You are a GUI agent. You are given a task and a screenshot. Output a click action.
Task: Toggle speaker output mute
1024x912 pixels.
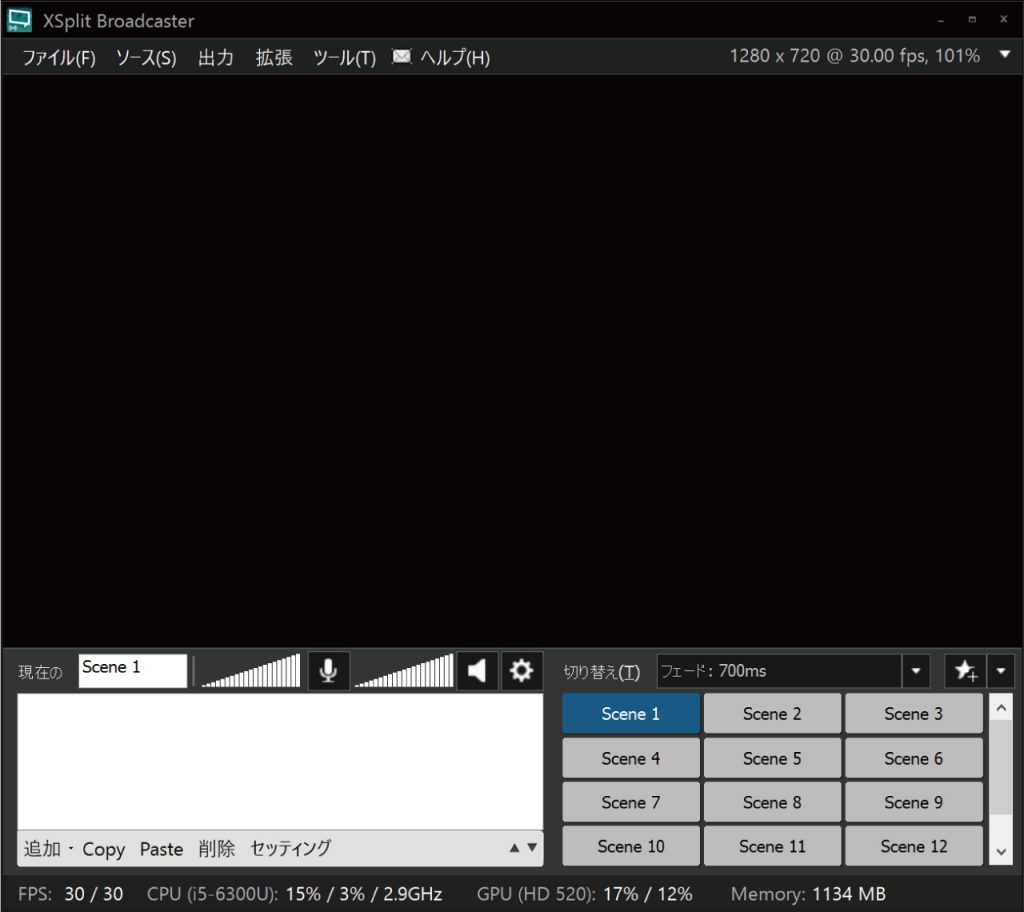click(x=477, y=670)
